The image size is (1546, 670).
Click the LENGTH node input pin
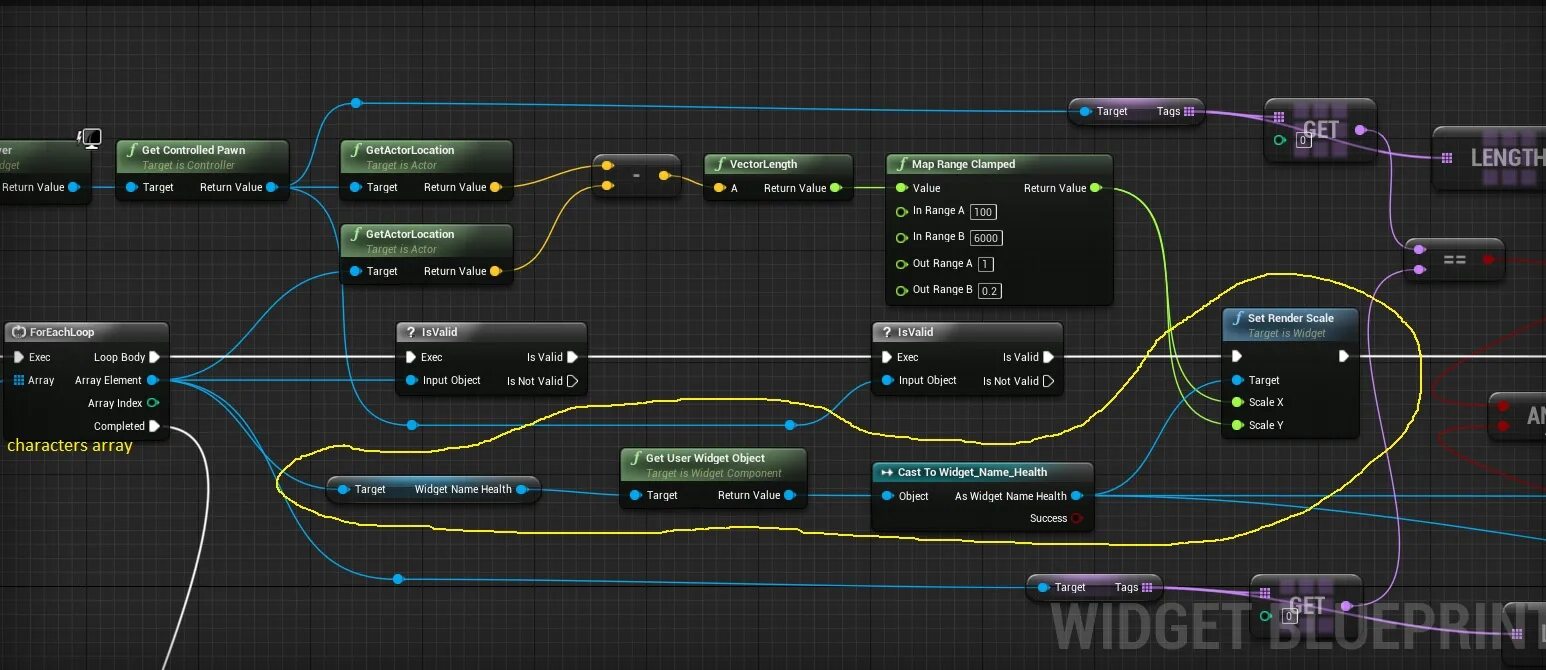(x=1447, y=158)
